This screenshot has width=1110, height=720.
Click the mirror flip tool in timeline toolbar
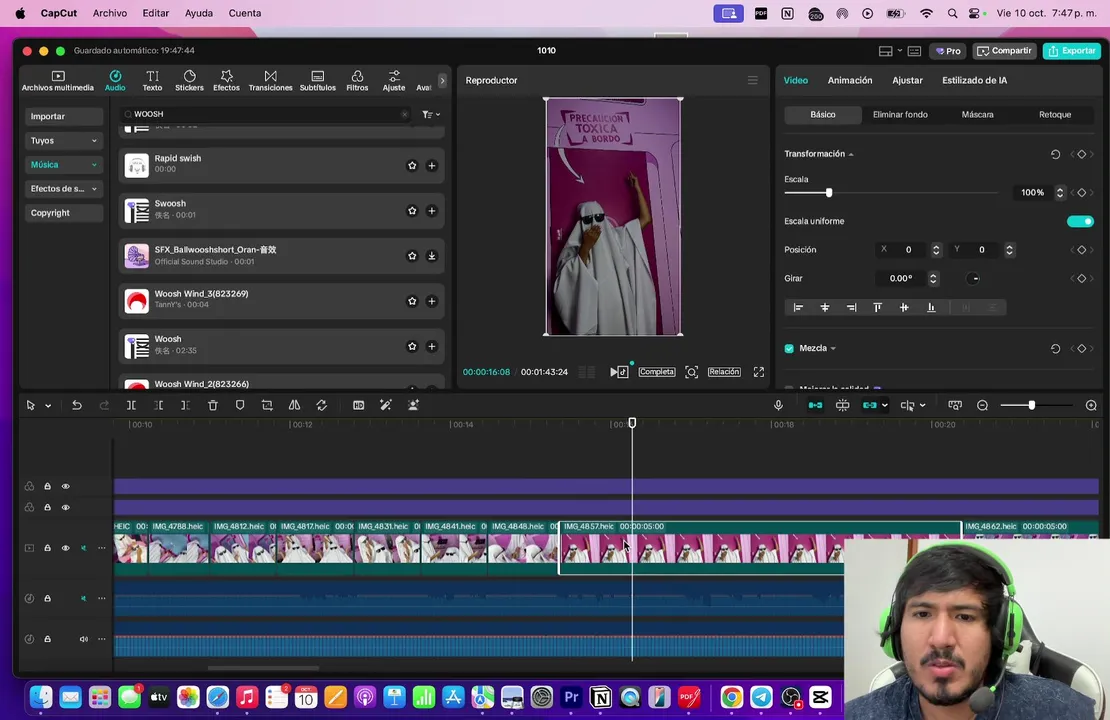coord(294,405)
